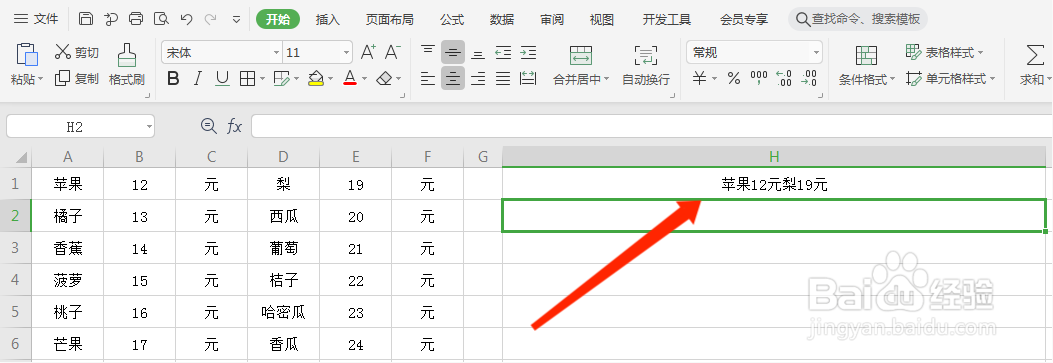Click the fill color yellow bucket

[x=316, y=79]
